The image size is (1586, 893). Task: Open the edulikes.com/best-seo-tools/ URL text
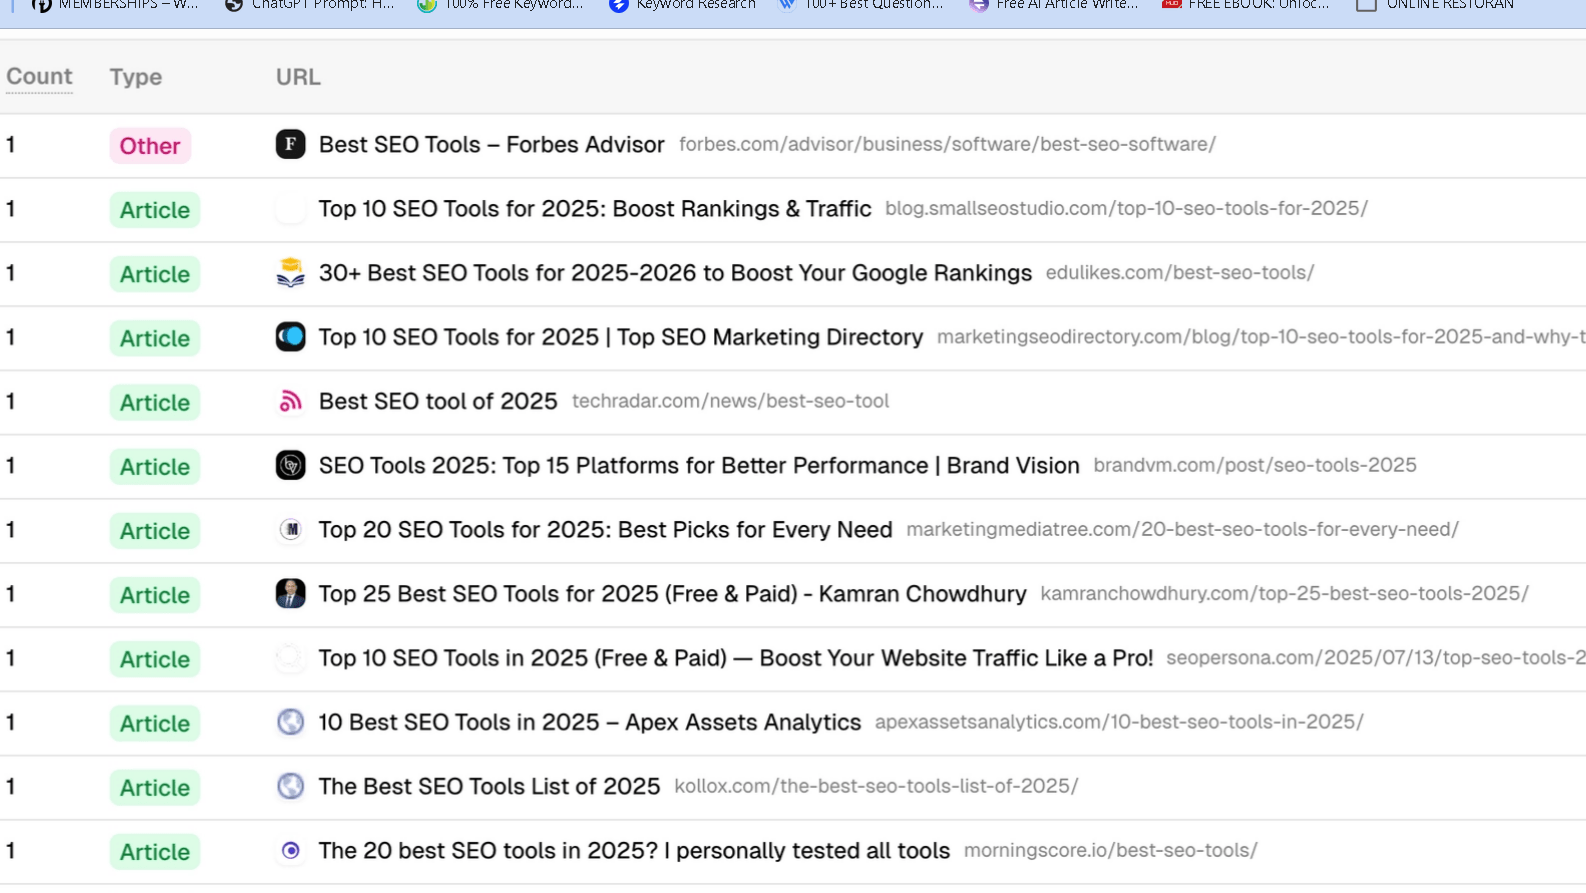[1179, 273]
